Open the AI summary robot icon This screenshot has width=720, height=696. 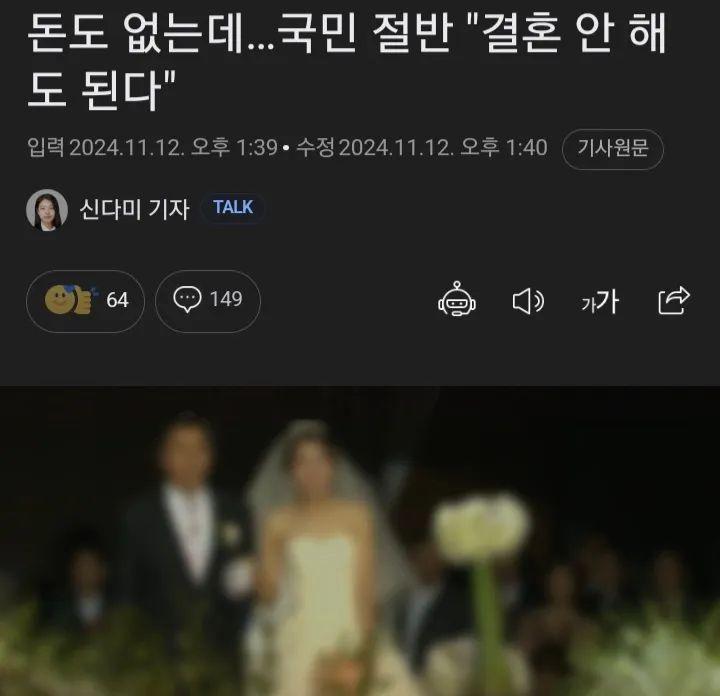[x=456, y=299]
